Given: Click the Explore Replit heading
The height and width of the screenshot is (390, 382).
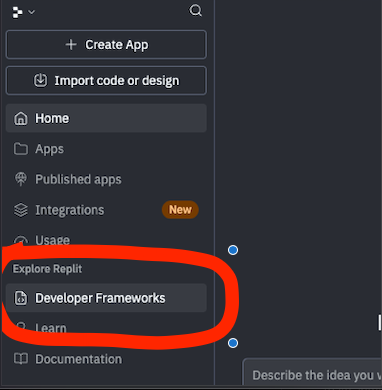Looking at the screenshot, I should (47, 269).
